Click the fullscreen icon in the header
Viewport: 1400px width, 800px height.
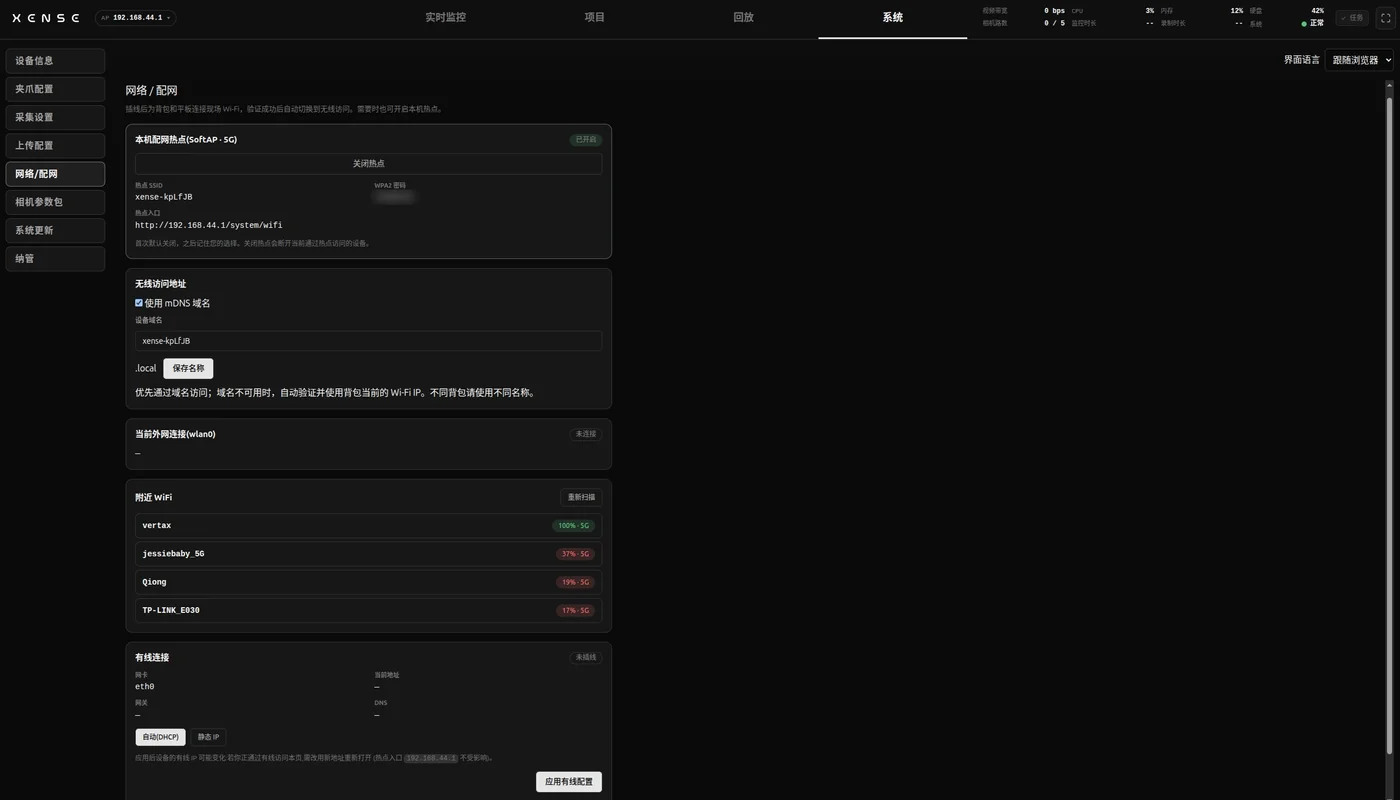coord(1385,18)
